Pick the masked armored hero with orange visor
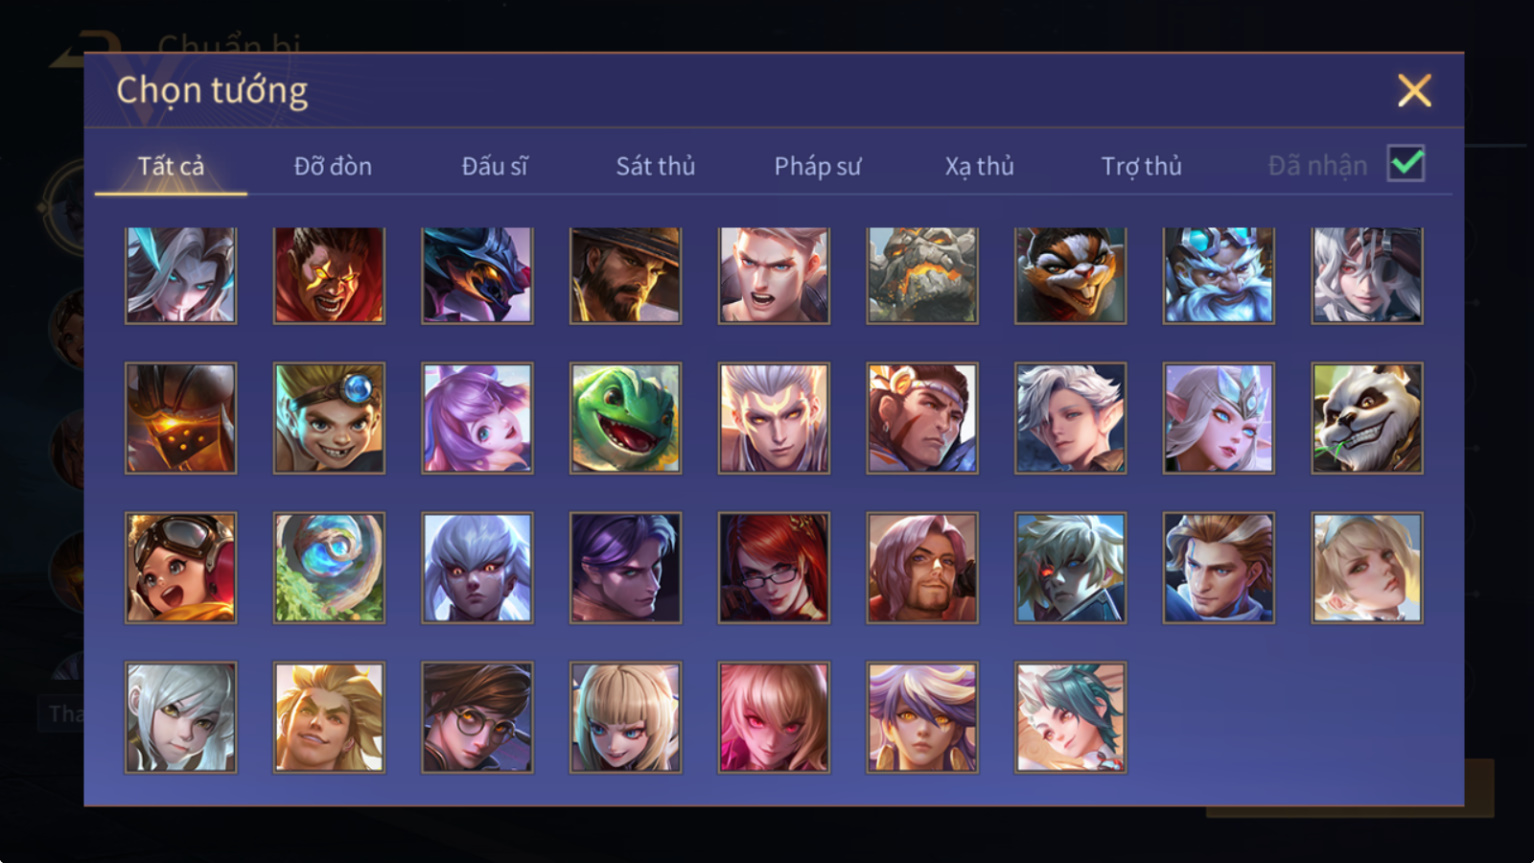The width and height of the screenshot is (1534, 863). [181, 418]
